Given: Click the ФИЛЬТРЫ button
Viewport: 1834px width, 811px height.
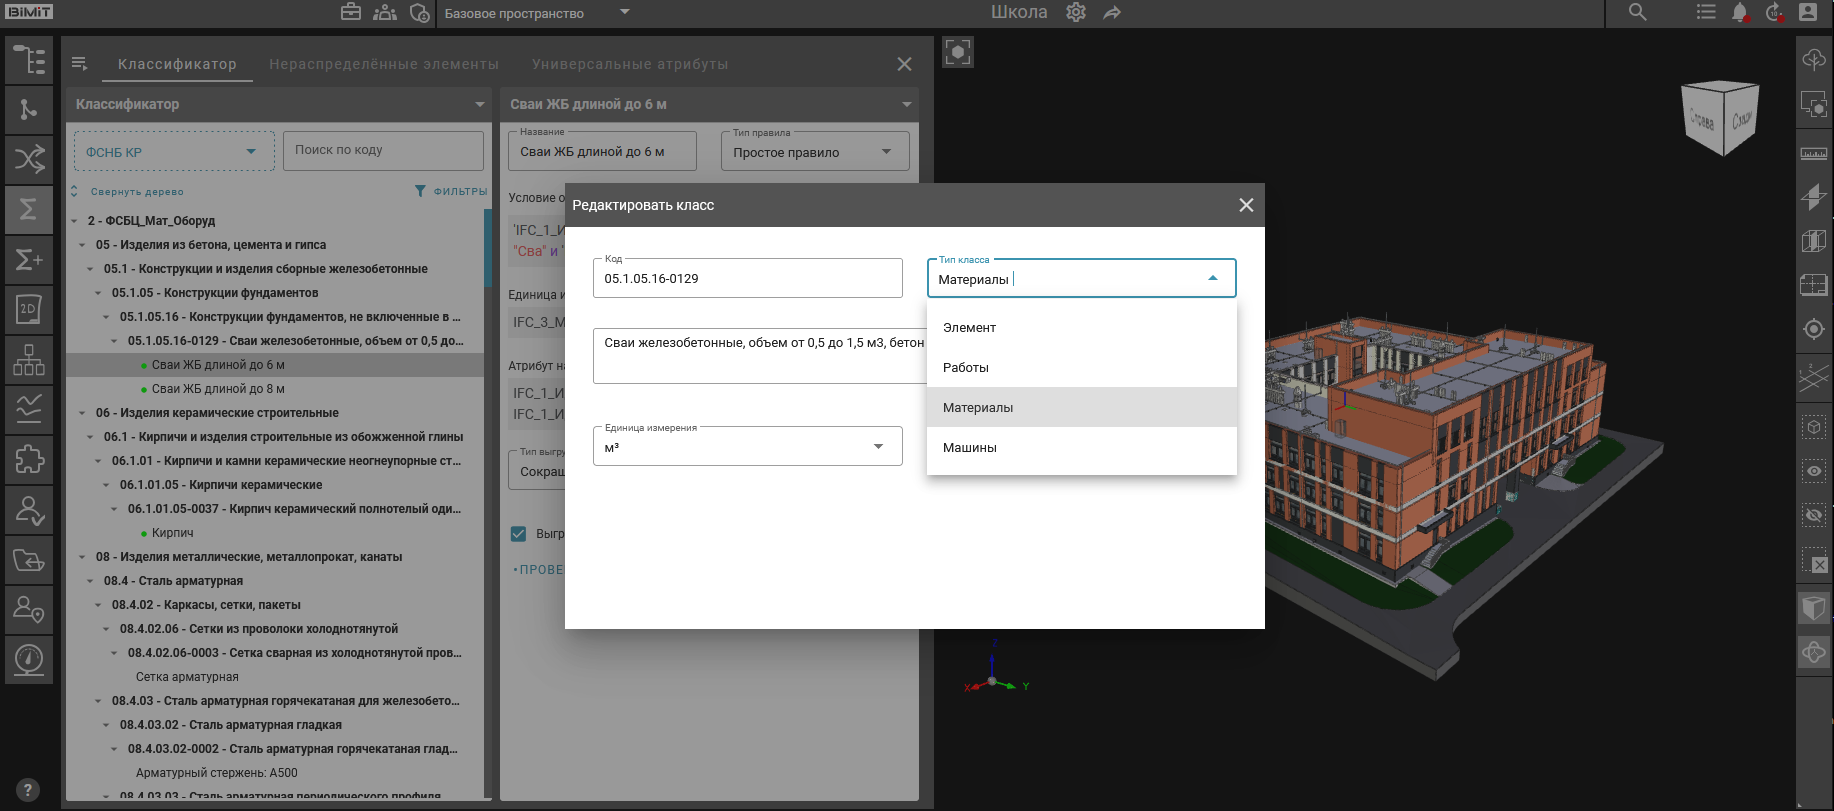Looking at the screenshot, I should (451, 191).
